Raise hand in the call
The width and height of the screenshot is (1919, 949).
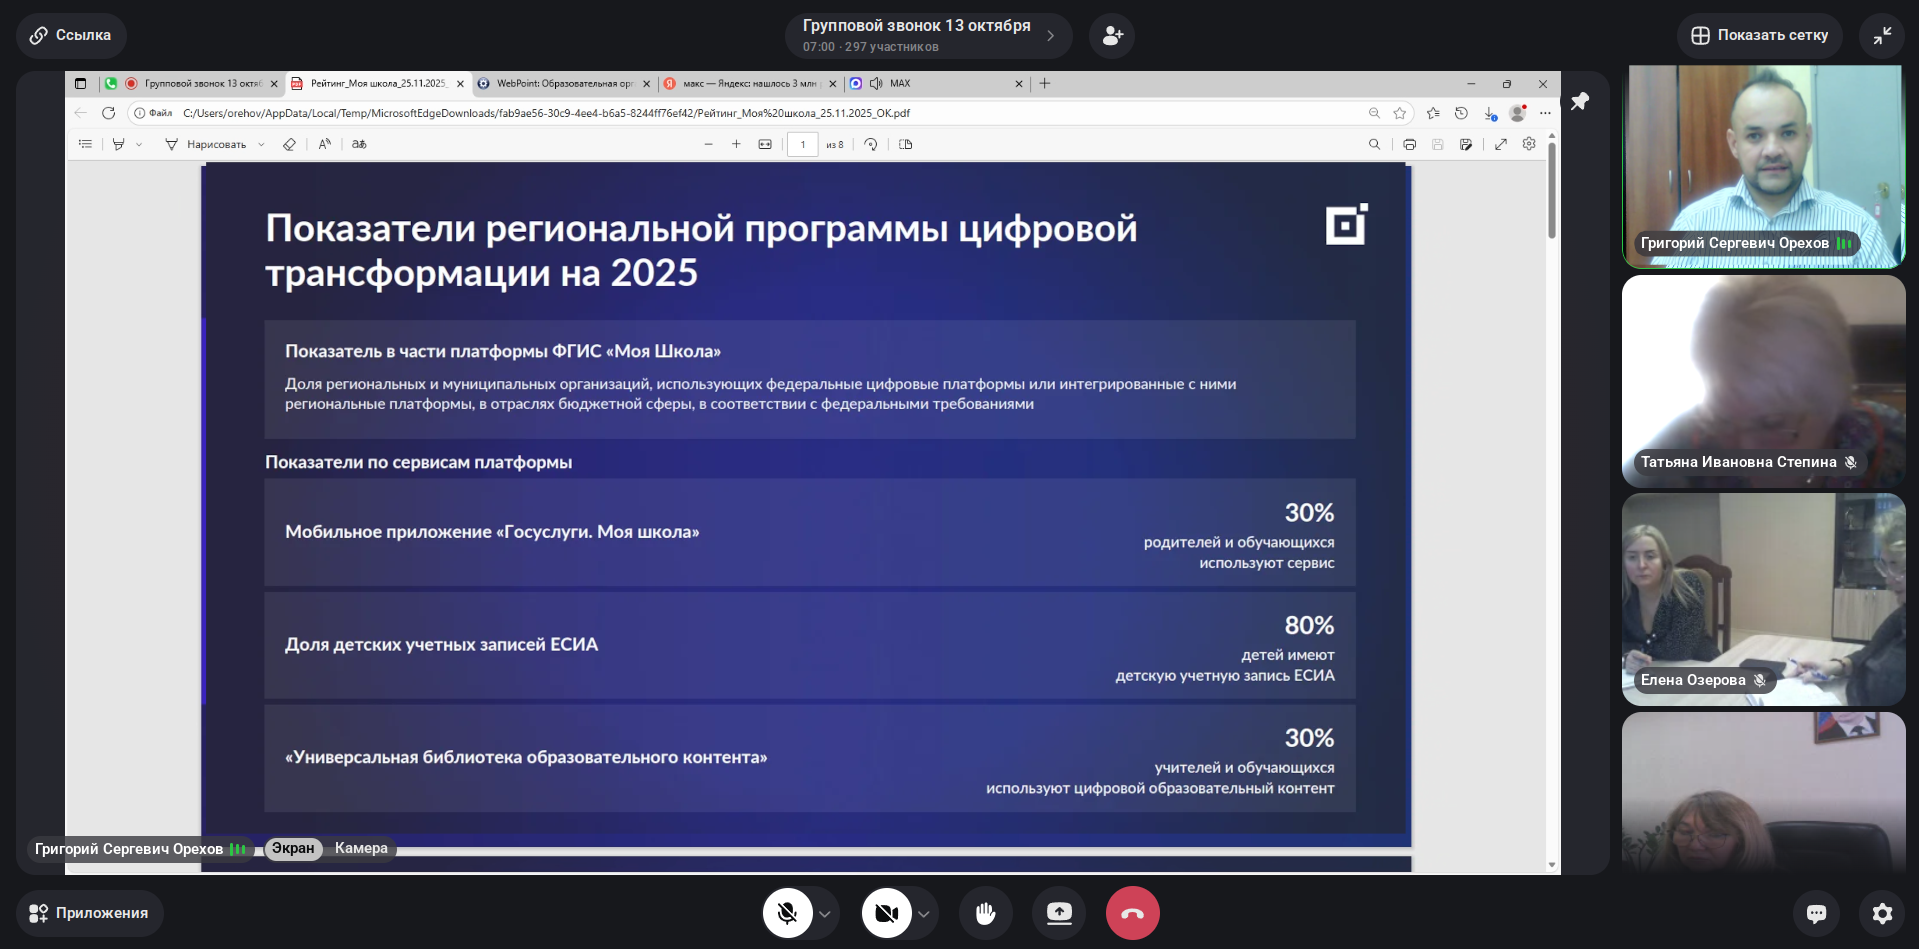point(985,913)
